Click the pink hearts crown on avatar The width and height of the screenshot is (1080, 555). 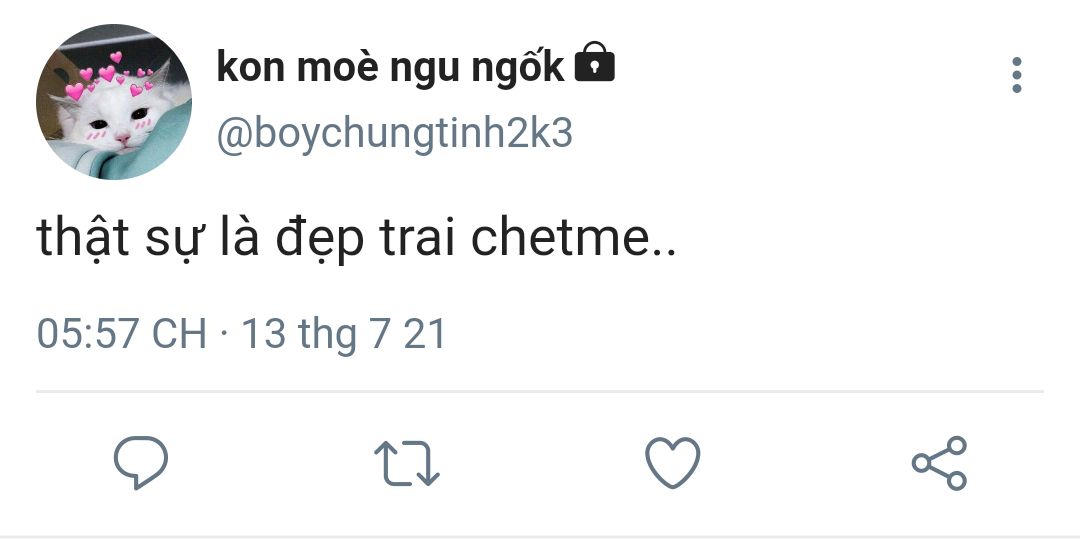tap(109, 76)
